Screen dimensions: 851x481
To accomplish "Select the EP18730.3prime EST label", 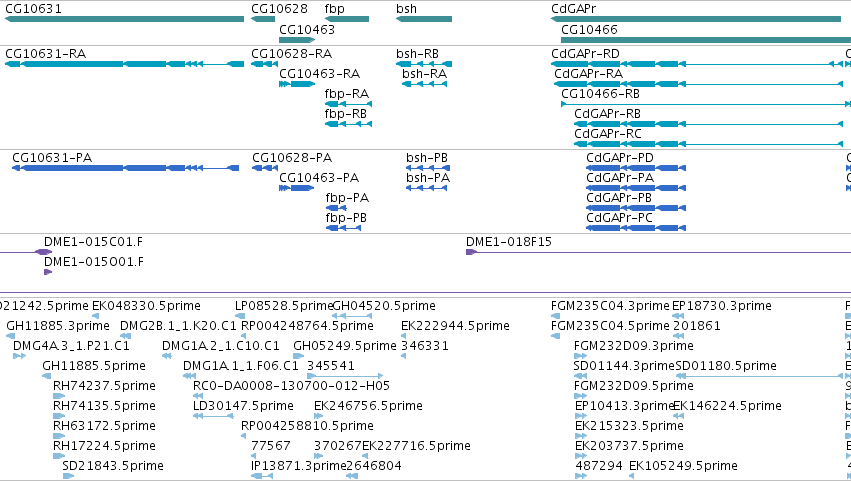I will tap(722, 306).
